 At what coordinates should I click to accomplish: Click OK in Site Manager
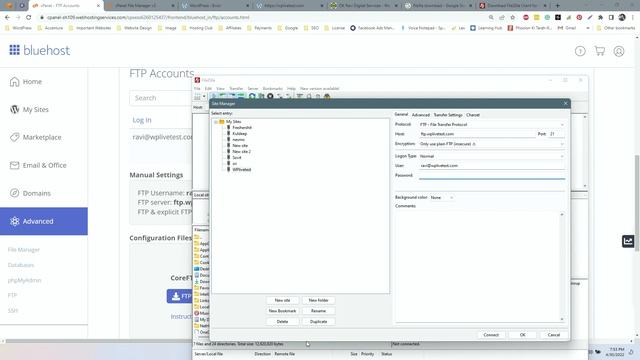522,335
